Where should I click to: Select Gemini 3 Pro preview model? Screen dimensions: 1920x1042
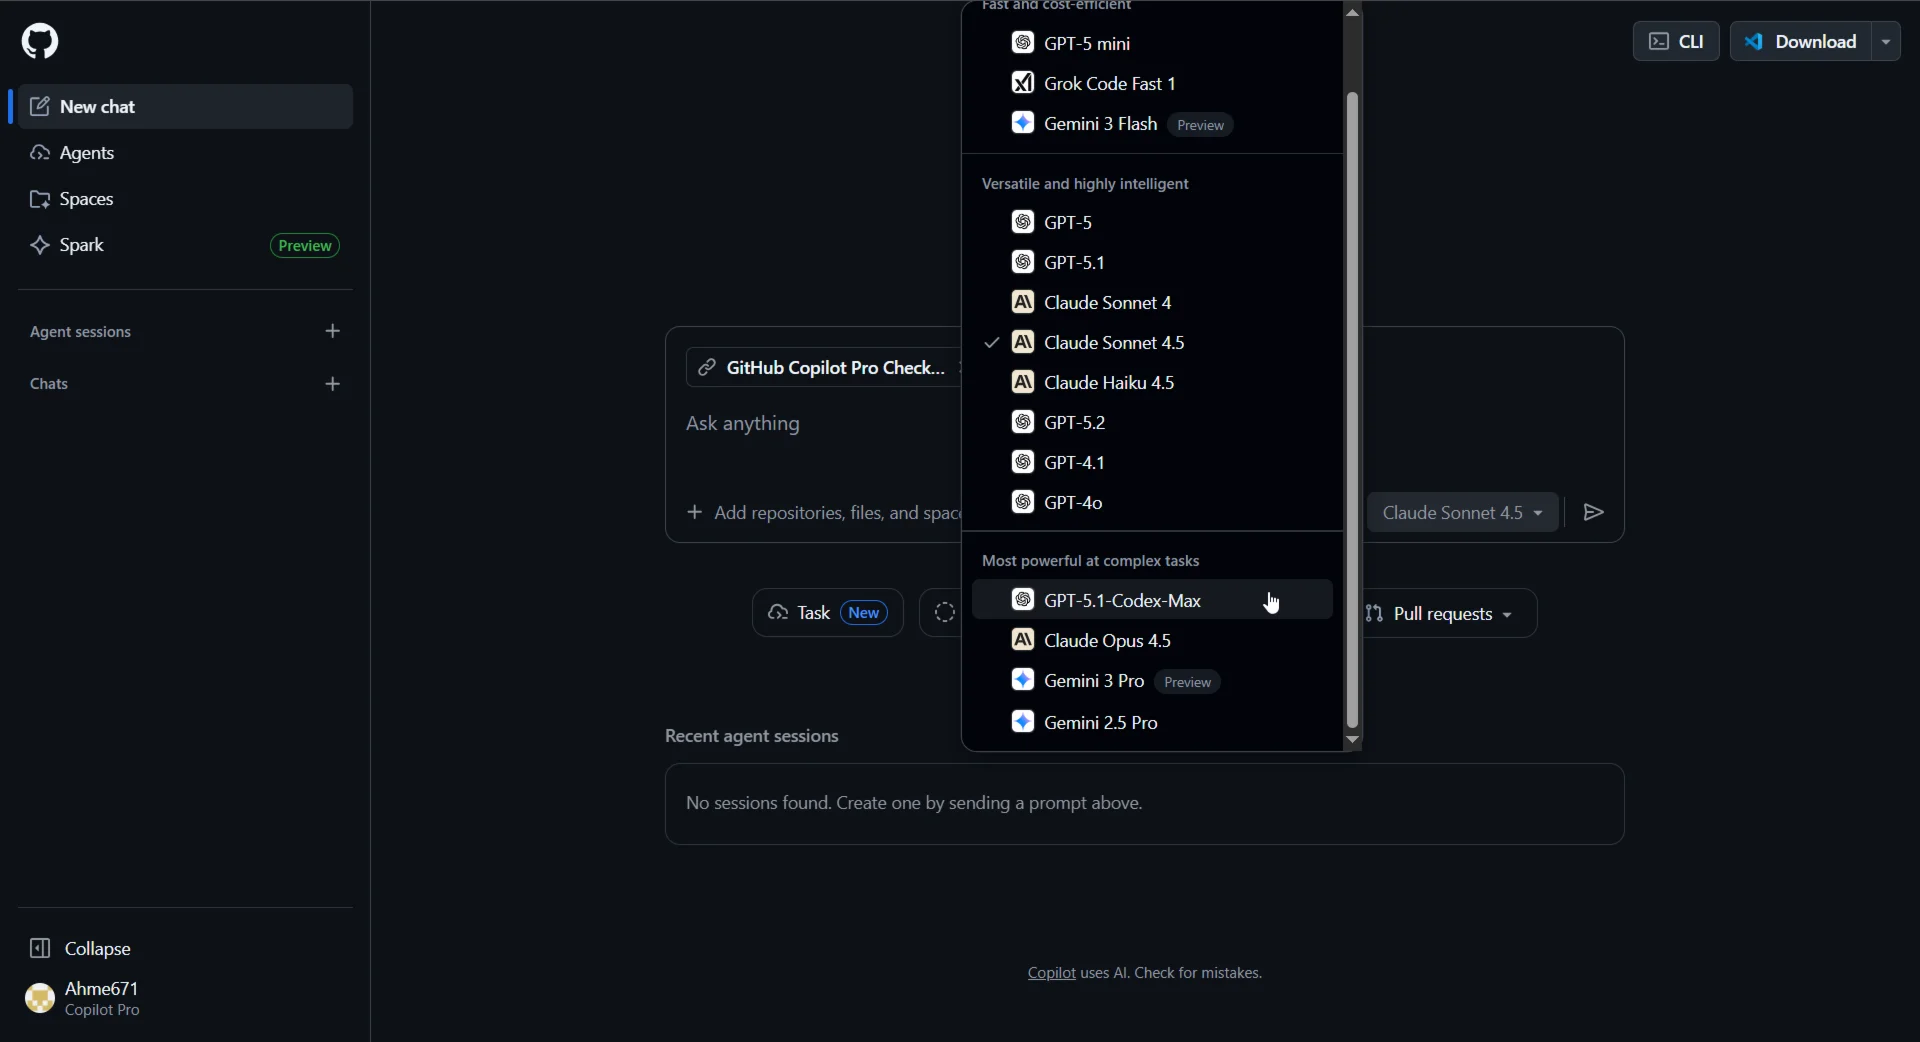click(1152, 681)
